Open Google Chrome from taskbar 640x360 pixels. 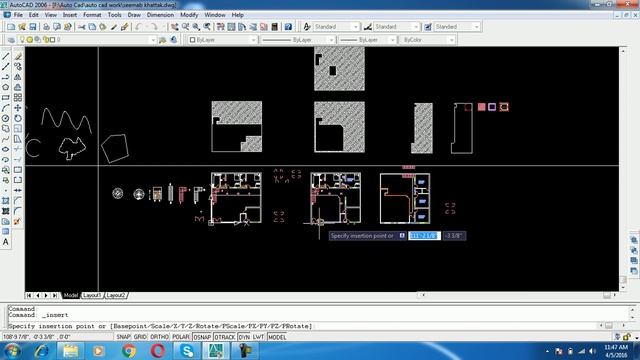click(x=129, y=351)
